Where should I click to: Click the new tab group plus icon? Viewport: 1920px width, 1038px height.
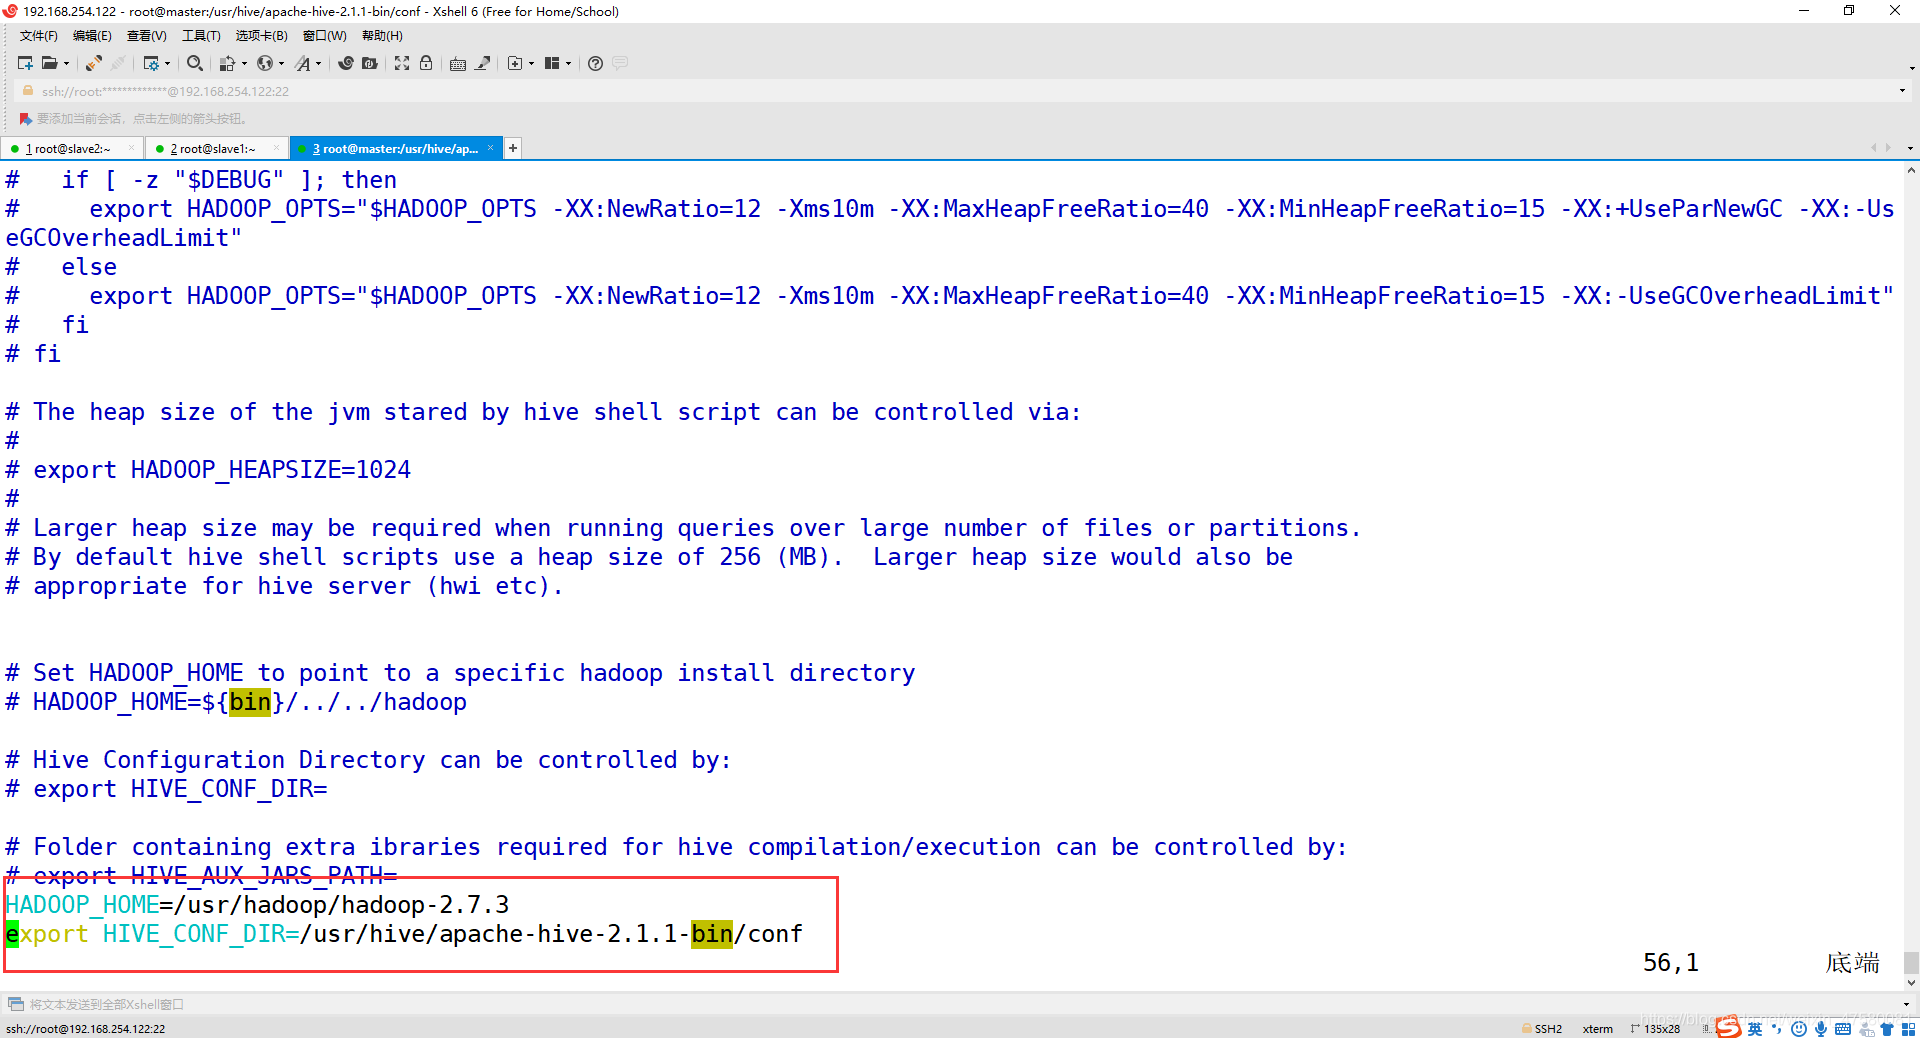[x=515, y=63]
